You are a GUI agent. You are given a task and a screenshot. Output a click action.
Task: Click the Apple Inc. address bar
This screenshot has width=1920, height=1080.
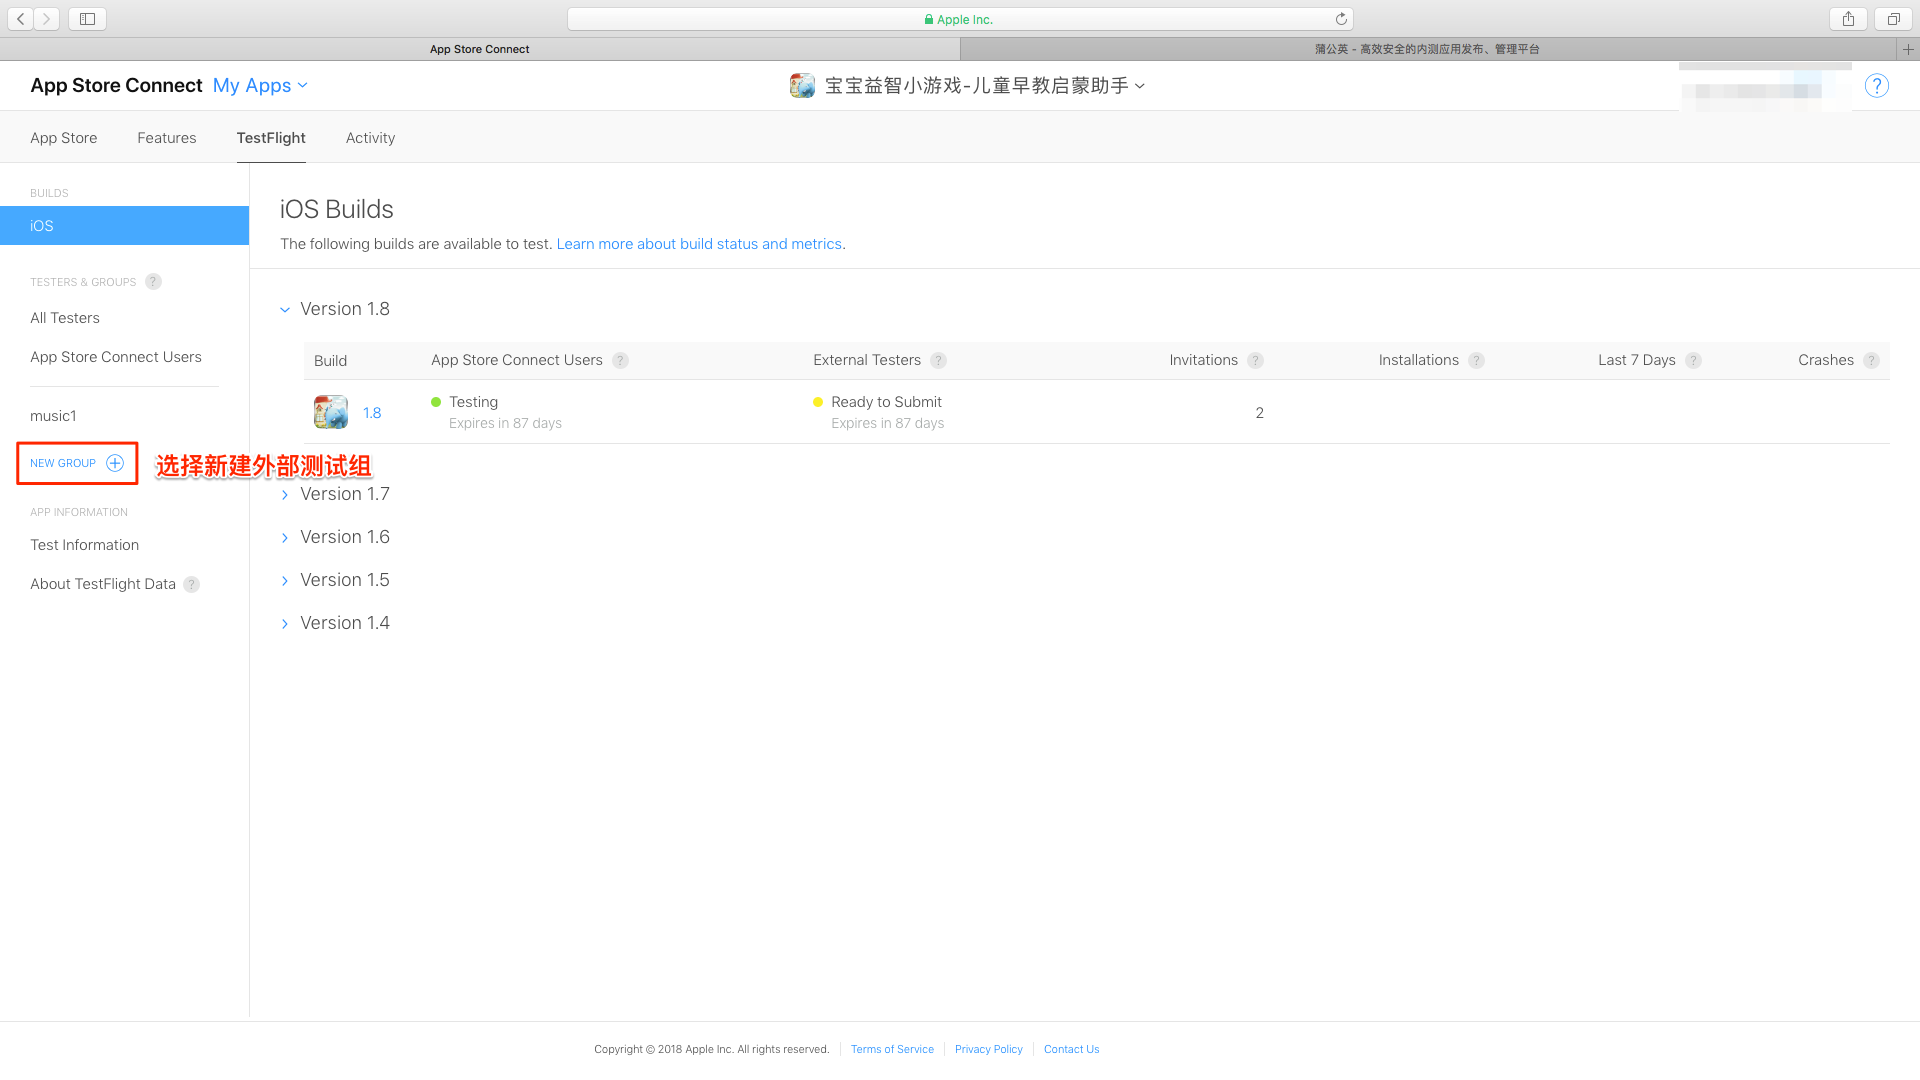click(960, 19)
